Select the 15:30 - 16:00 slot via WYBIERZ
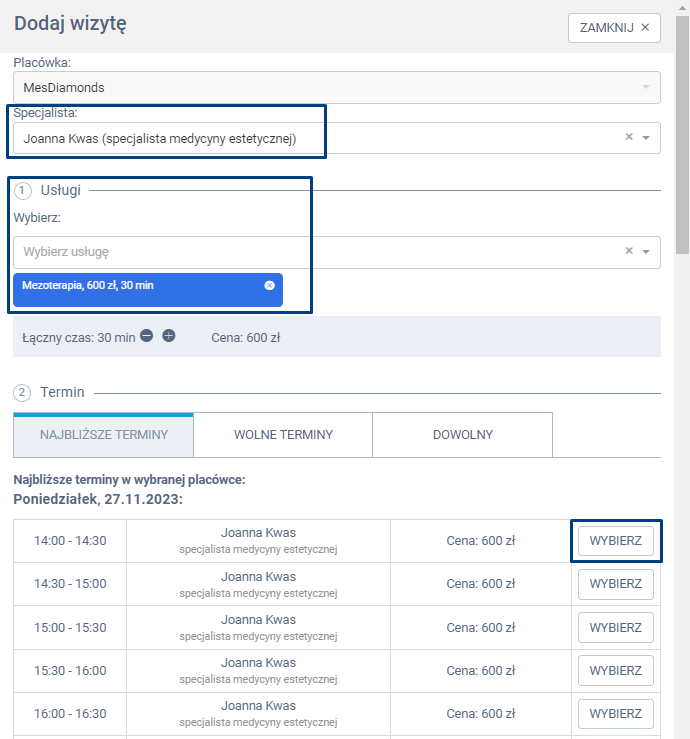 (x=615, y=671)
